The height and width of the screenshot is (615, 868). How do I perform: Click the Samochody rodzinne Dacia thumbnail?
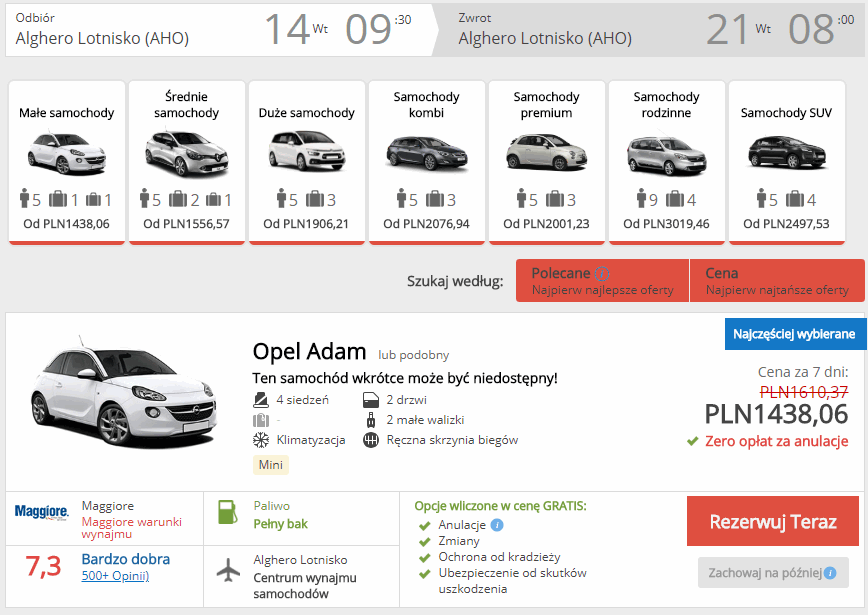(x=666, y=156)
